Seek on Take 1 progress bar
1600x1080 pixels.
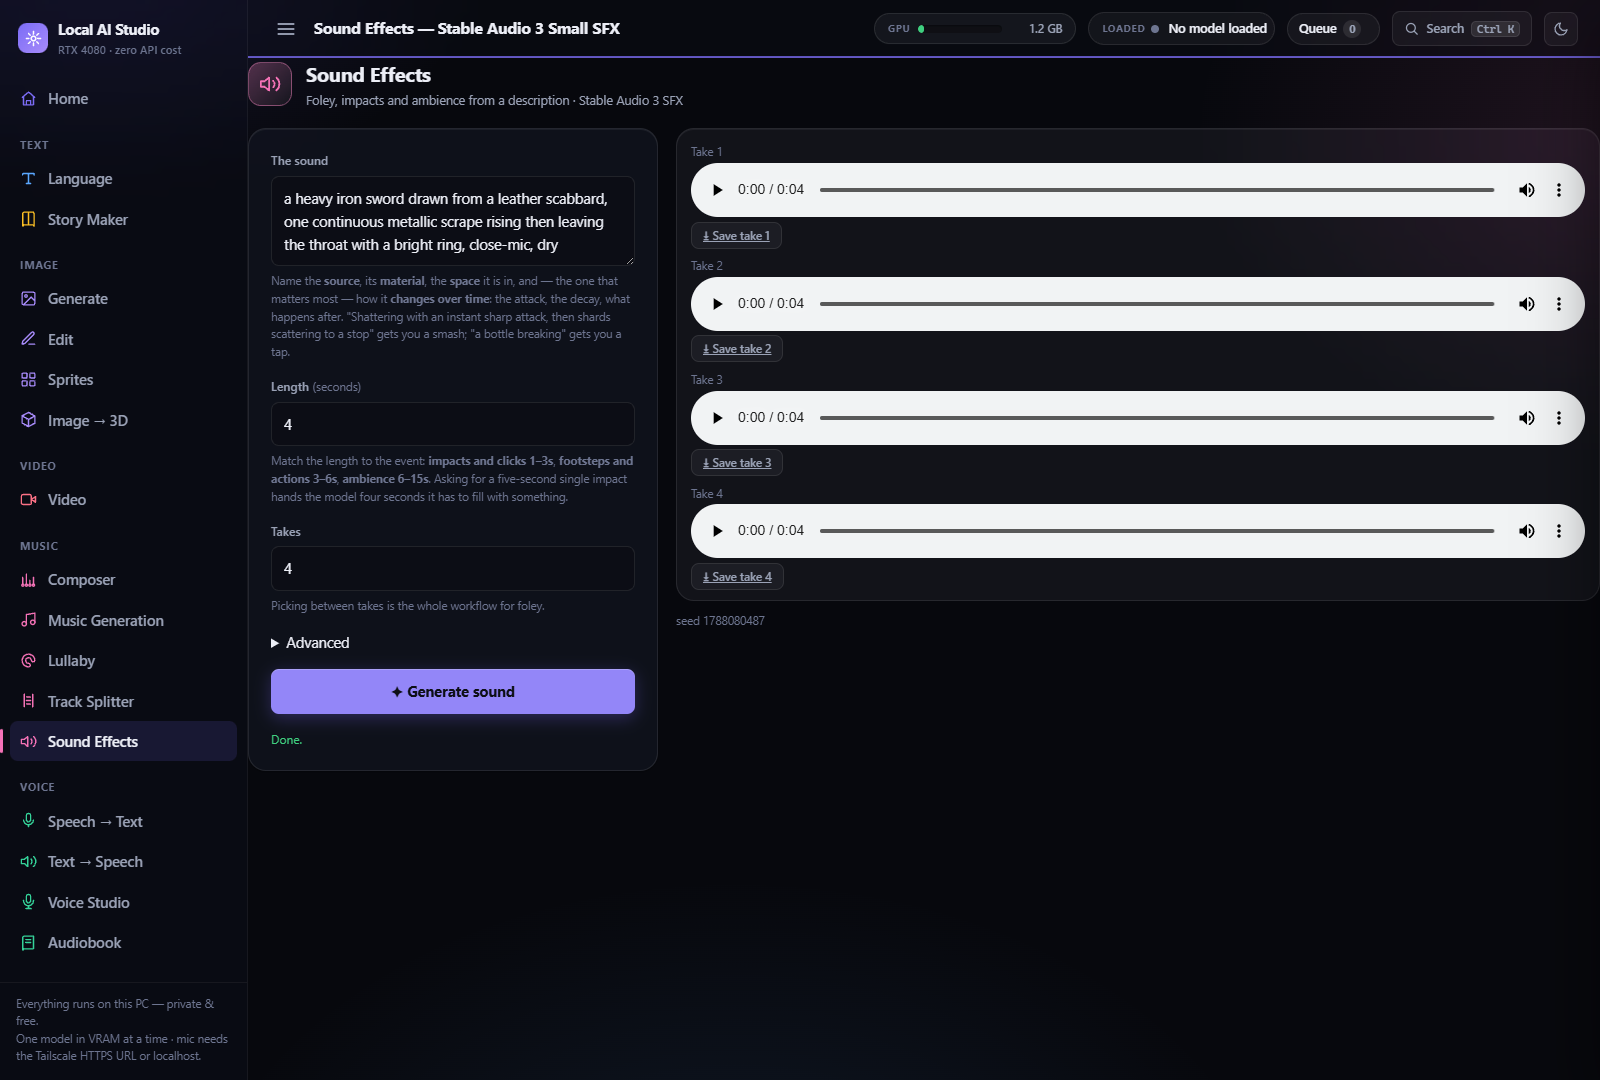point(1157,190)
